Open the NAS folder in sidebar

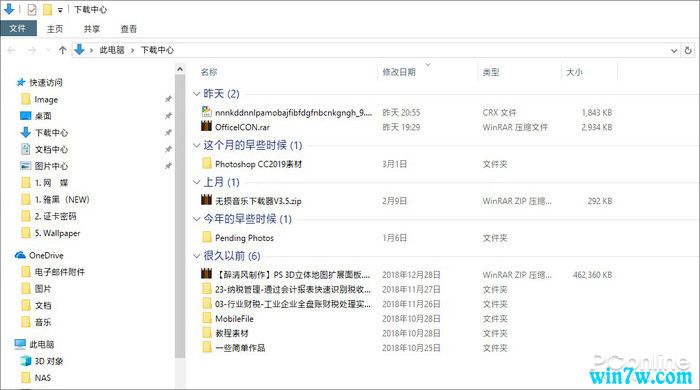[x=43, y=378]
